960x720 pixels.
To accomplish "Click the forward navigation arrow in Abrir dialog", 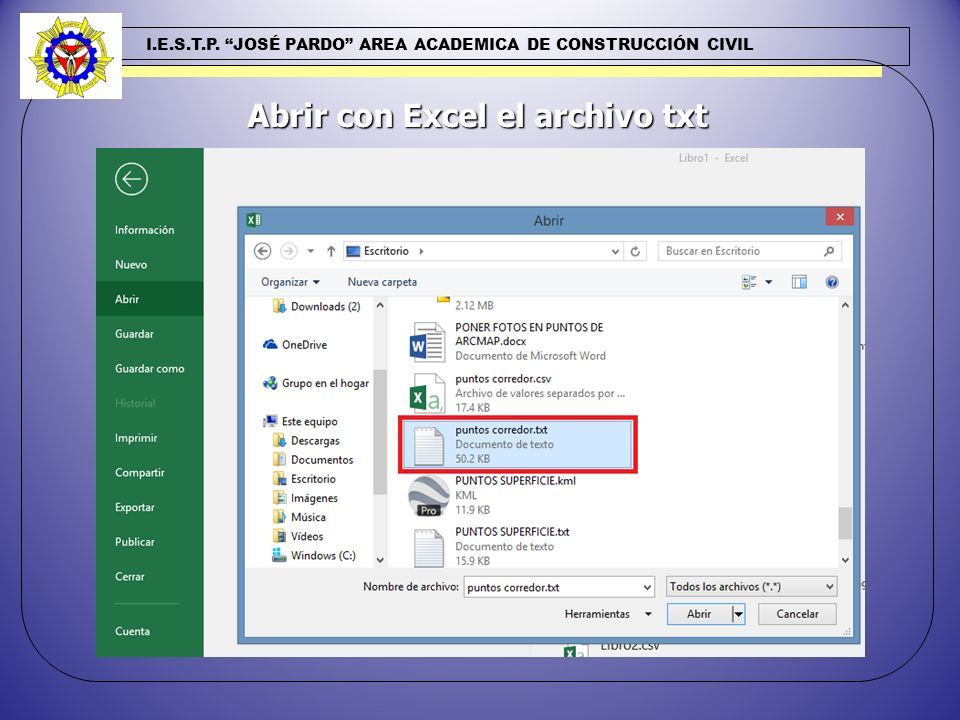I will (288, 251).
